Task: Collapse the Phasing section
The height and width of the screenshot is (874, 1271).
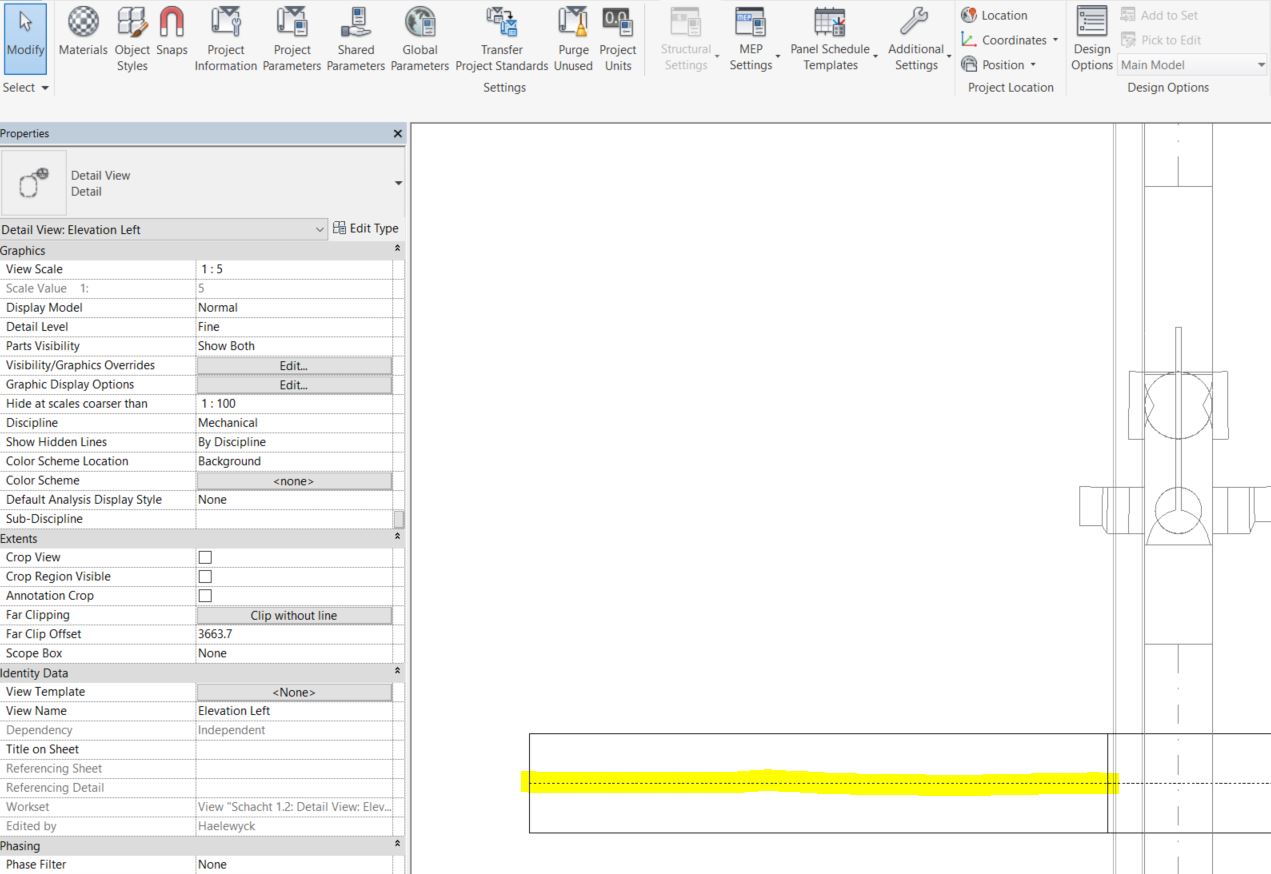Action: [x=399, y=846]
